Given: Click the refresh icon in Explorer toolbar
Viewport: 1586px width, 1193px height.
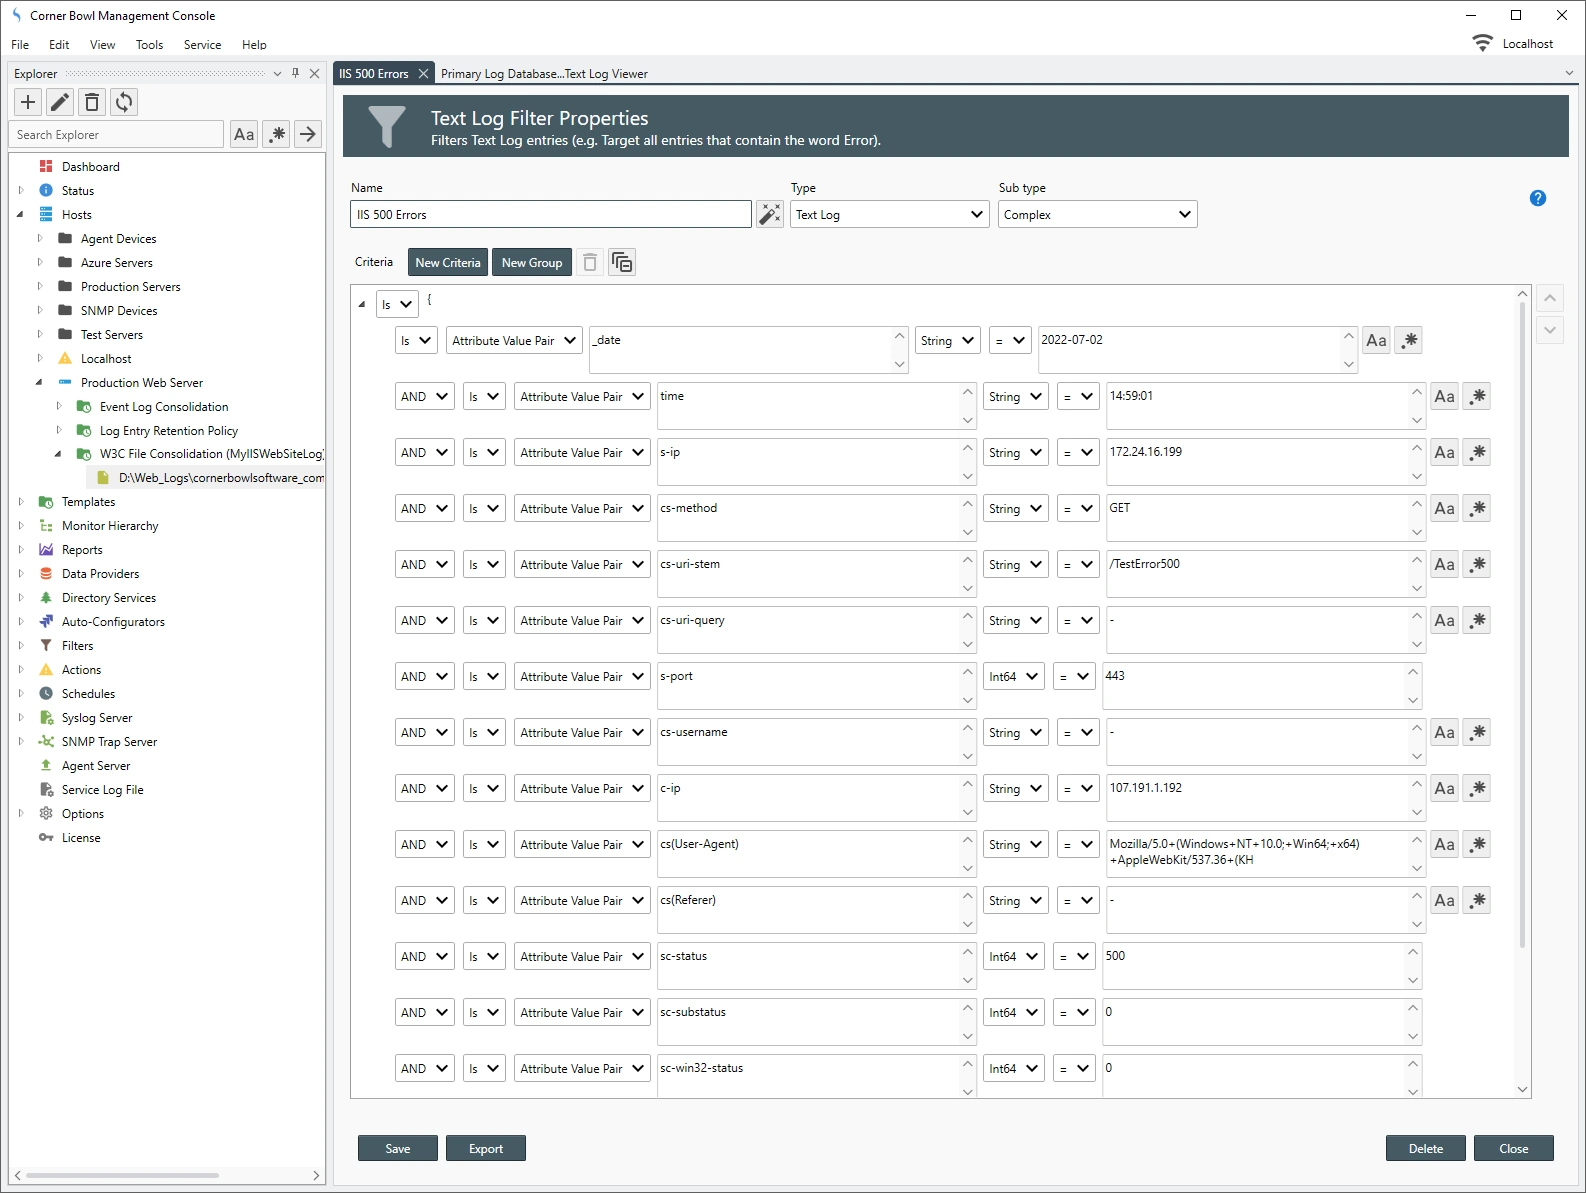Looking at the screenshot, I should 124,102.
